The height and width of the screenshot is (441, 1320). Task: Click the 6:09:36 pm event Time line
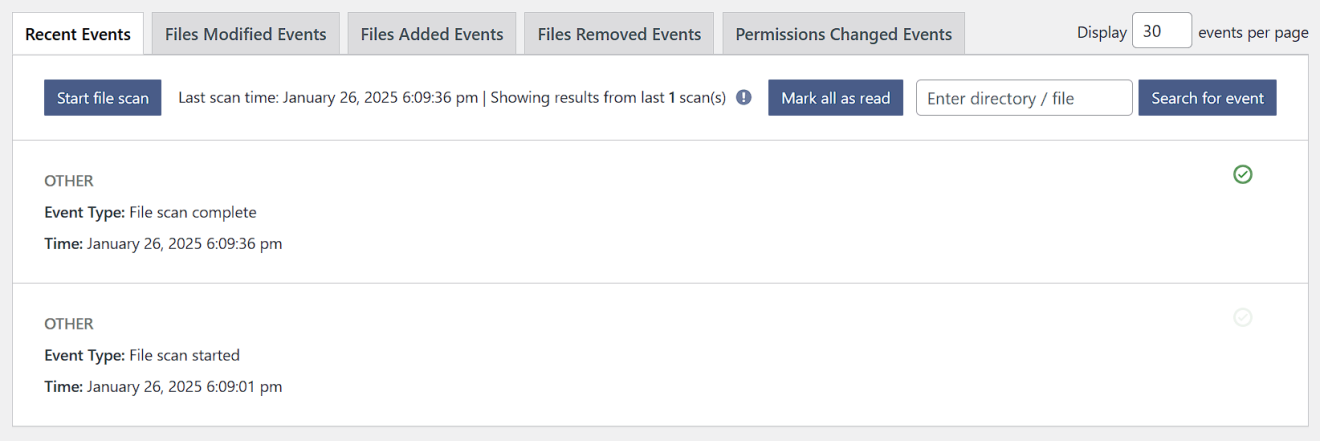click(x=163, y=243)
